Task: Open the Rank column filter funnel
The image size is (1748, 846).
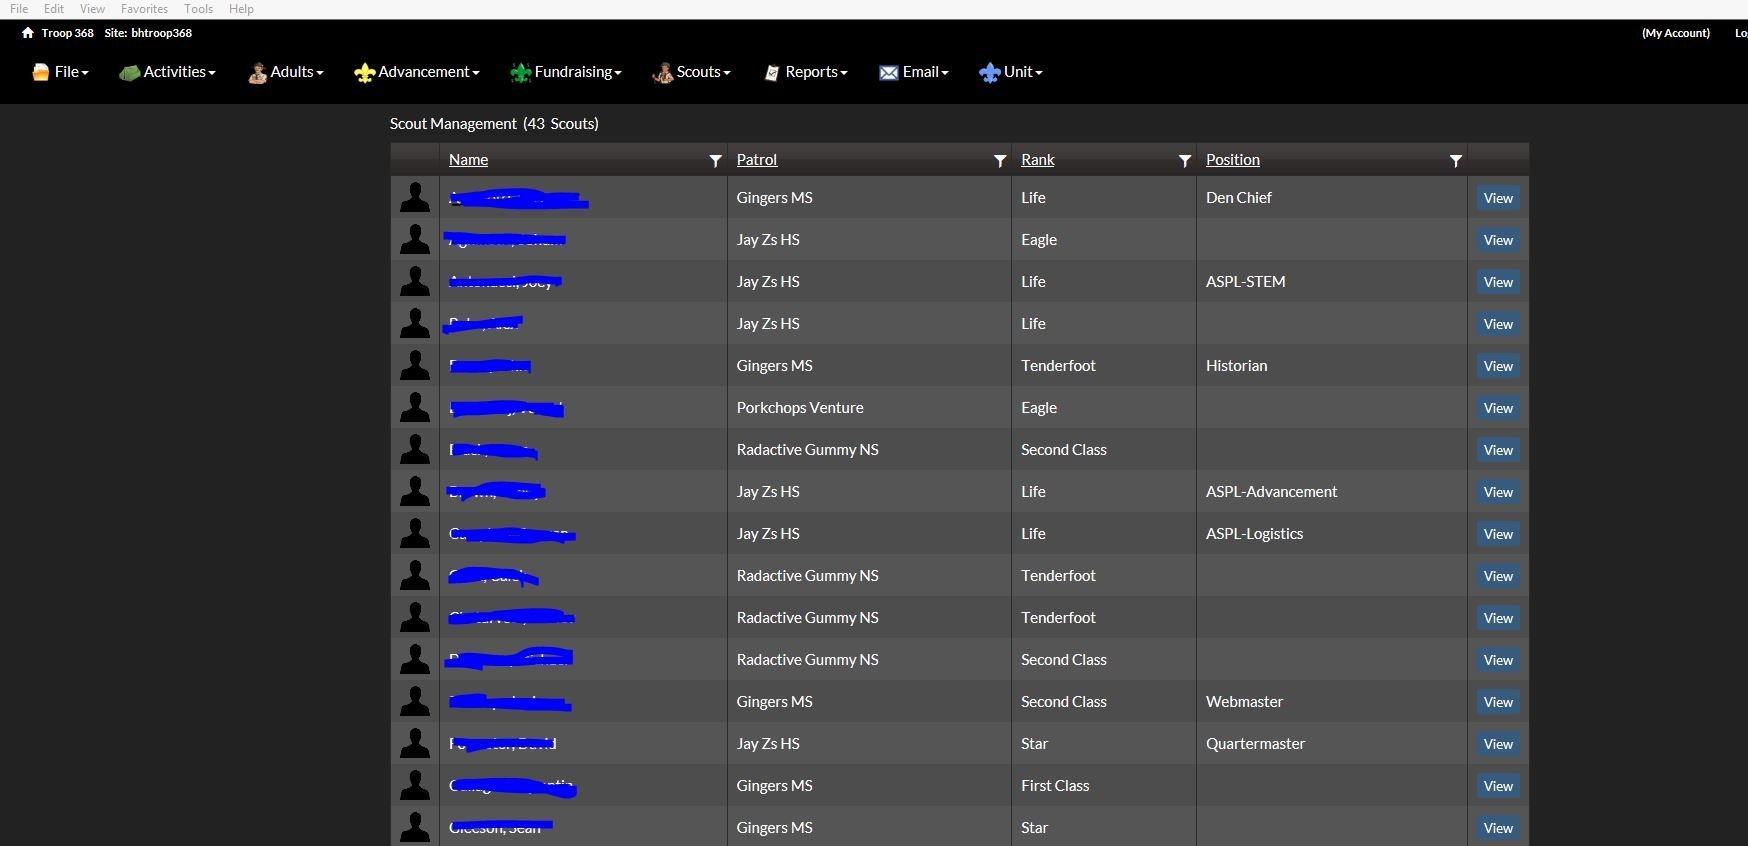Action: tap(1184, 161)
